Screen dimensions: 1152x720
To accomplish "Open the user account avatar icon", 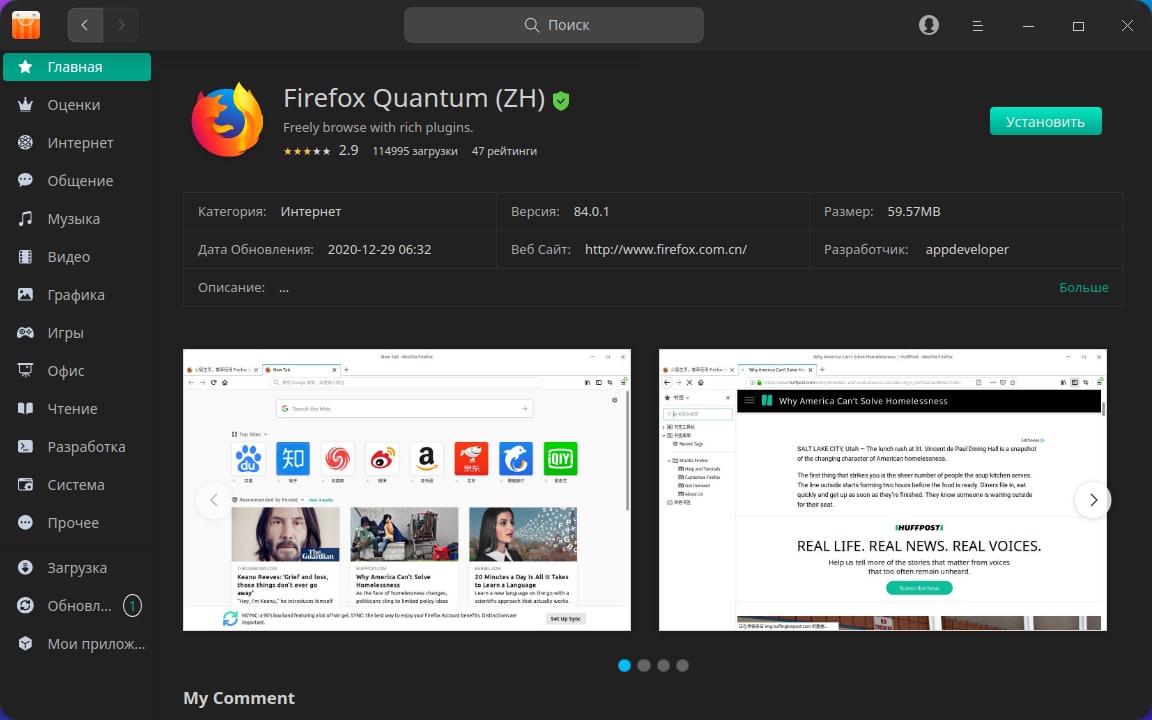I will tap(929, 25).
